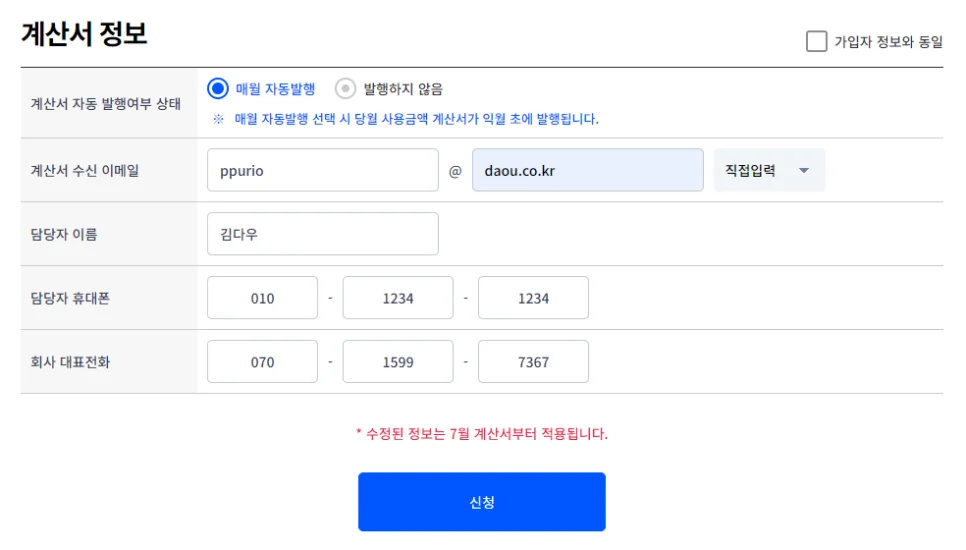This screenshot has width=966, height=550.
Task: Click the red 7월 계산서 notice text
Action: (482, 434)
